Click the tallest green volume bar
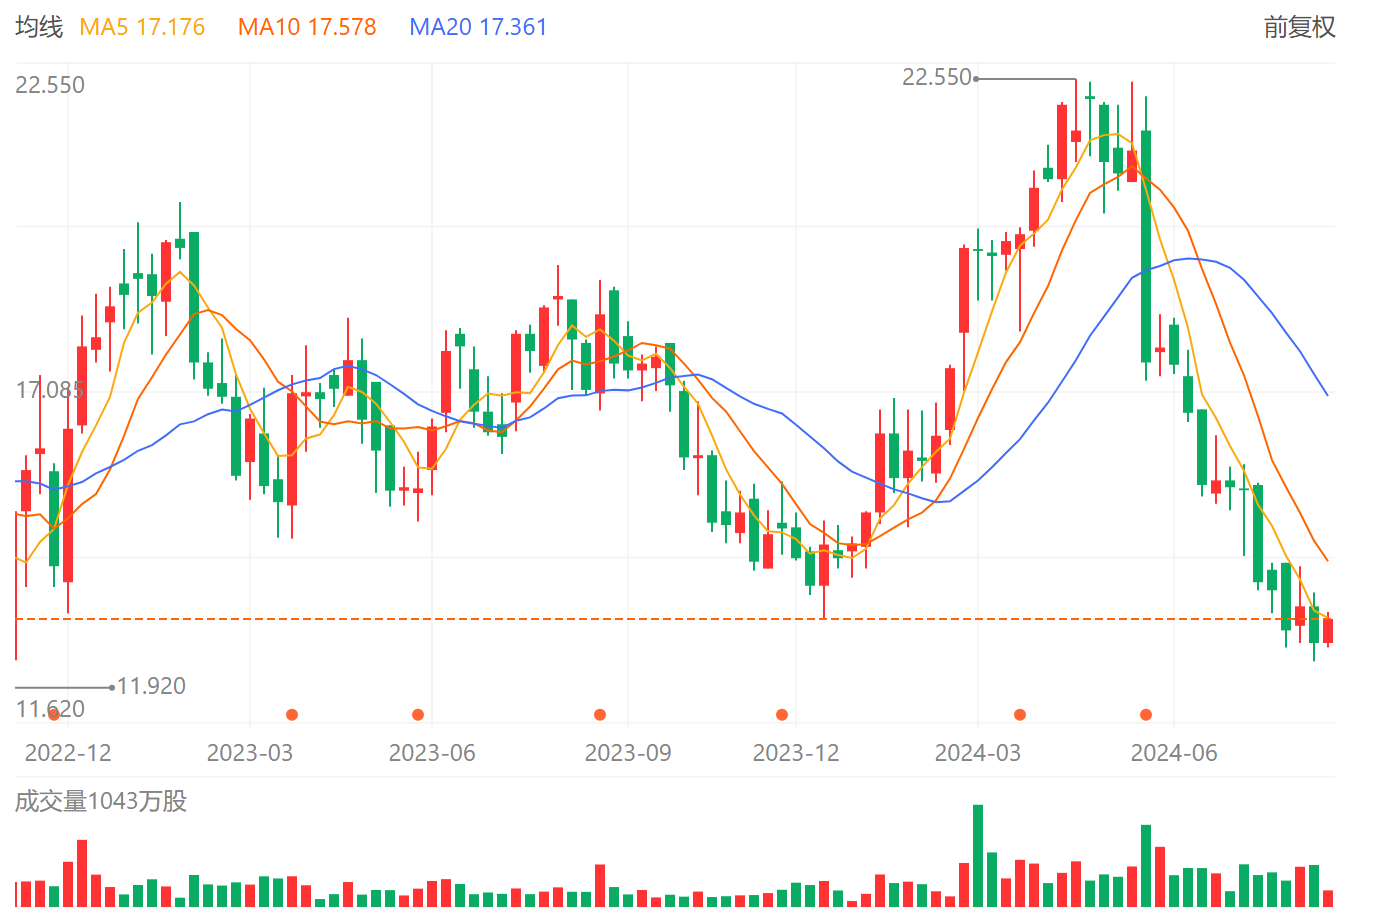1380x908 pixels. point(978,855)
